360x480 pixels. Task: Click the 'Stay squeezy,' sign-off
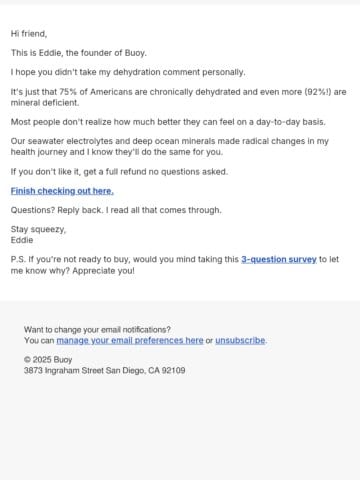click(38, 229)
